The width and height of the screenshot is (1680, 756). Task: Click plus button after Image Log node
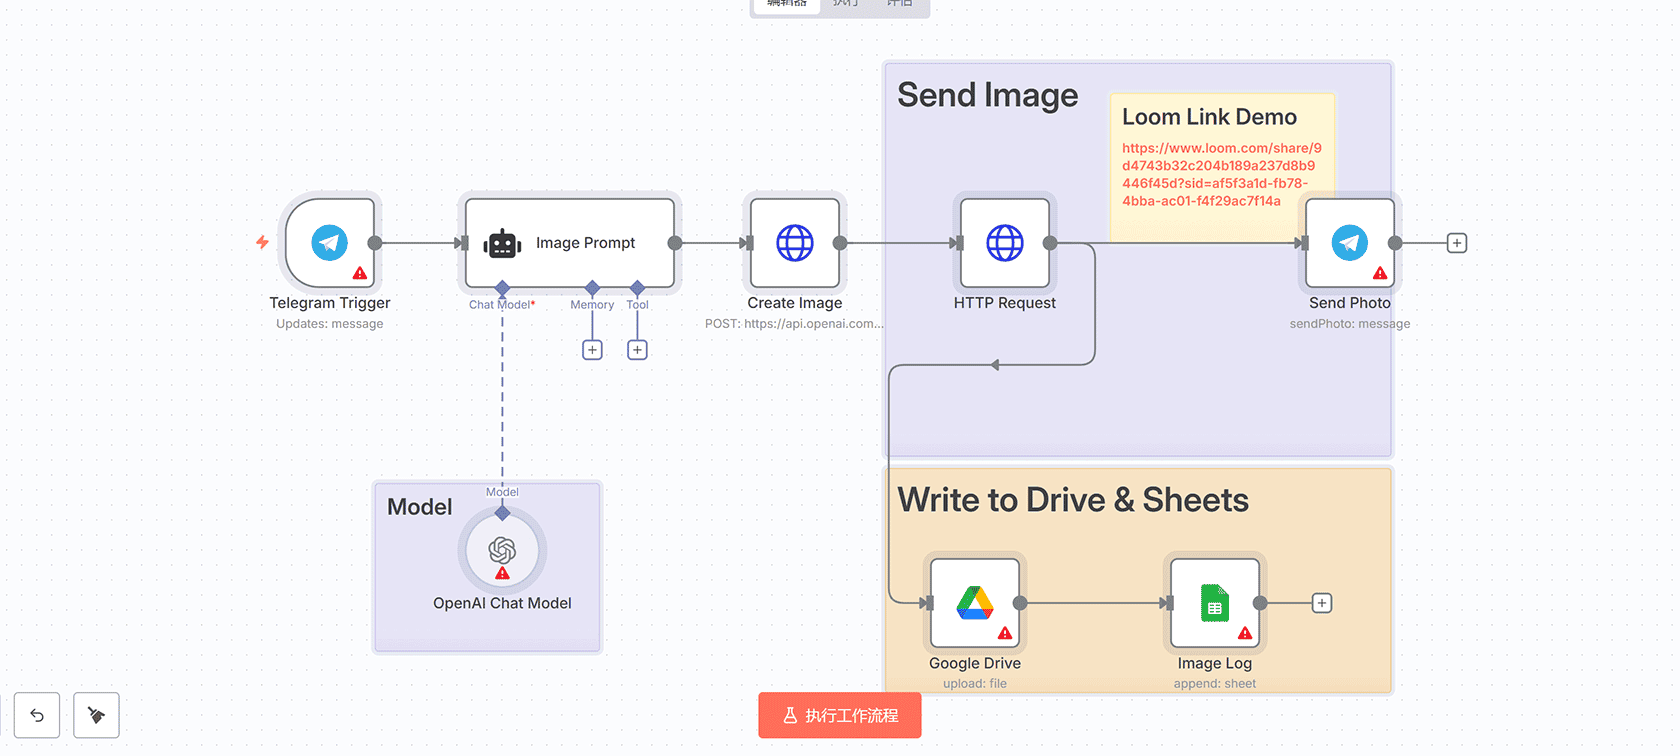tap(1322, 603)
